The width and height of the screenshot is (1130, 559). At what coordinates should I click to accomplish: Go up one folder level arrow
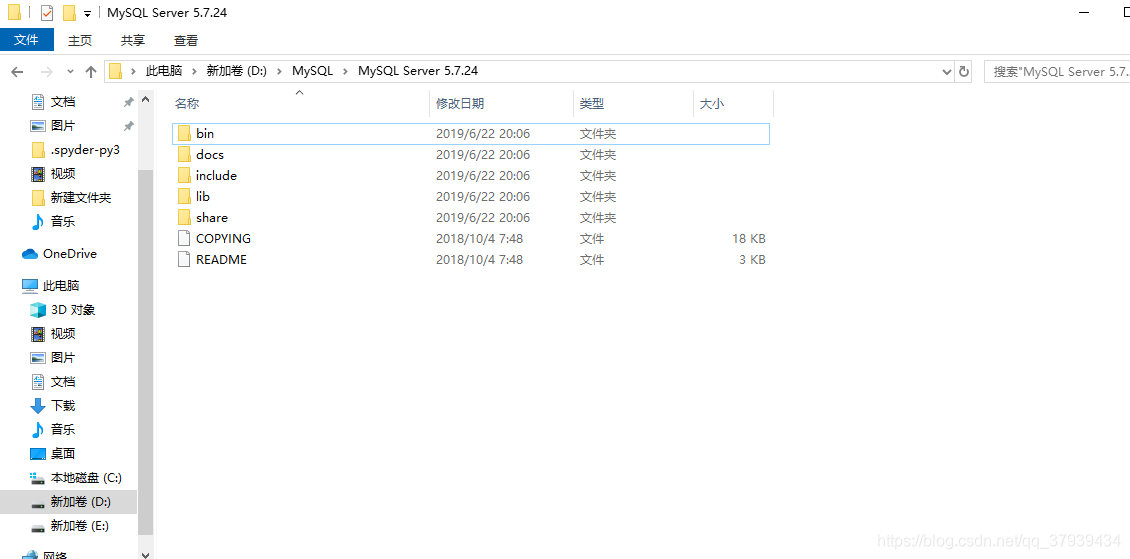point(91,71)
